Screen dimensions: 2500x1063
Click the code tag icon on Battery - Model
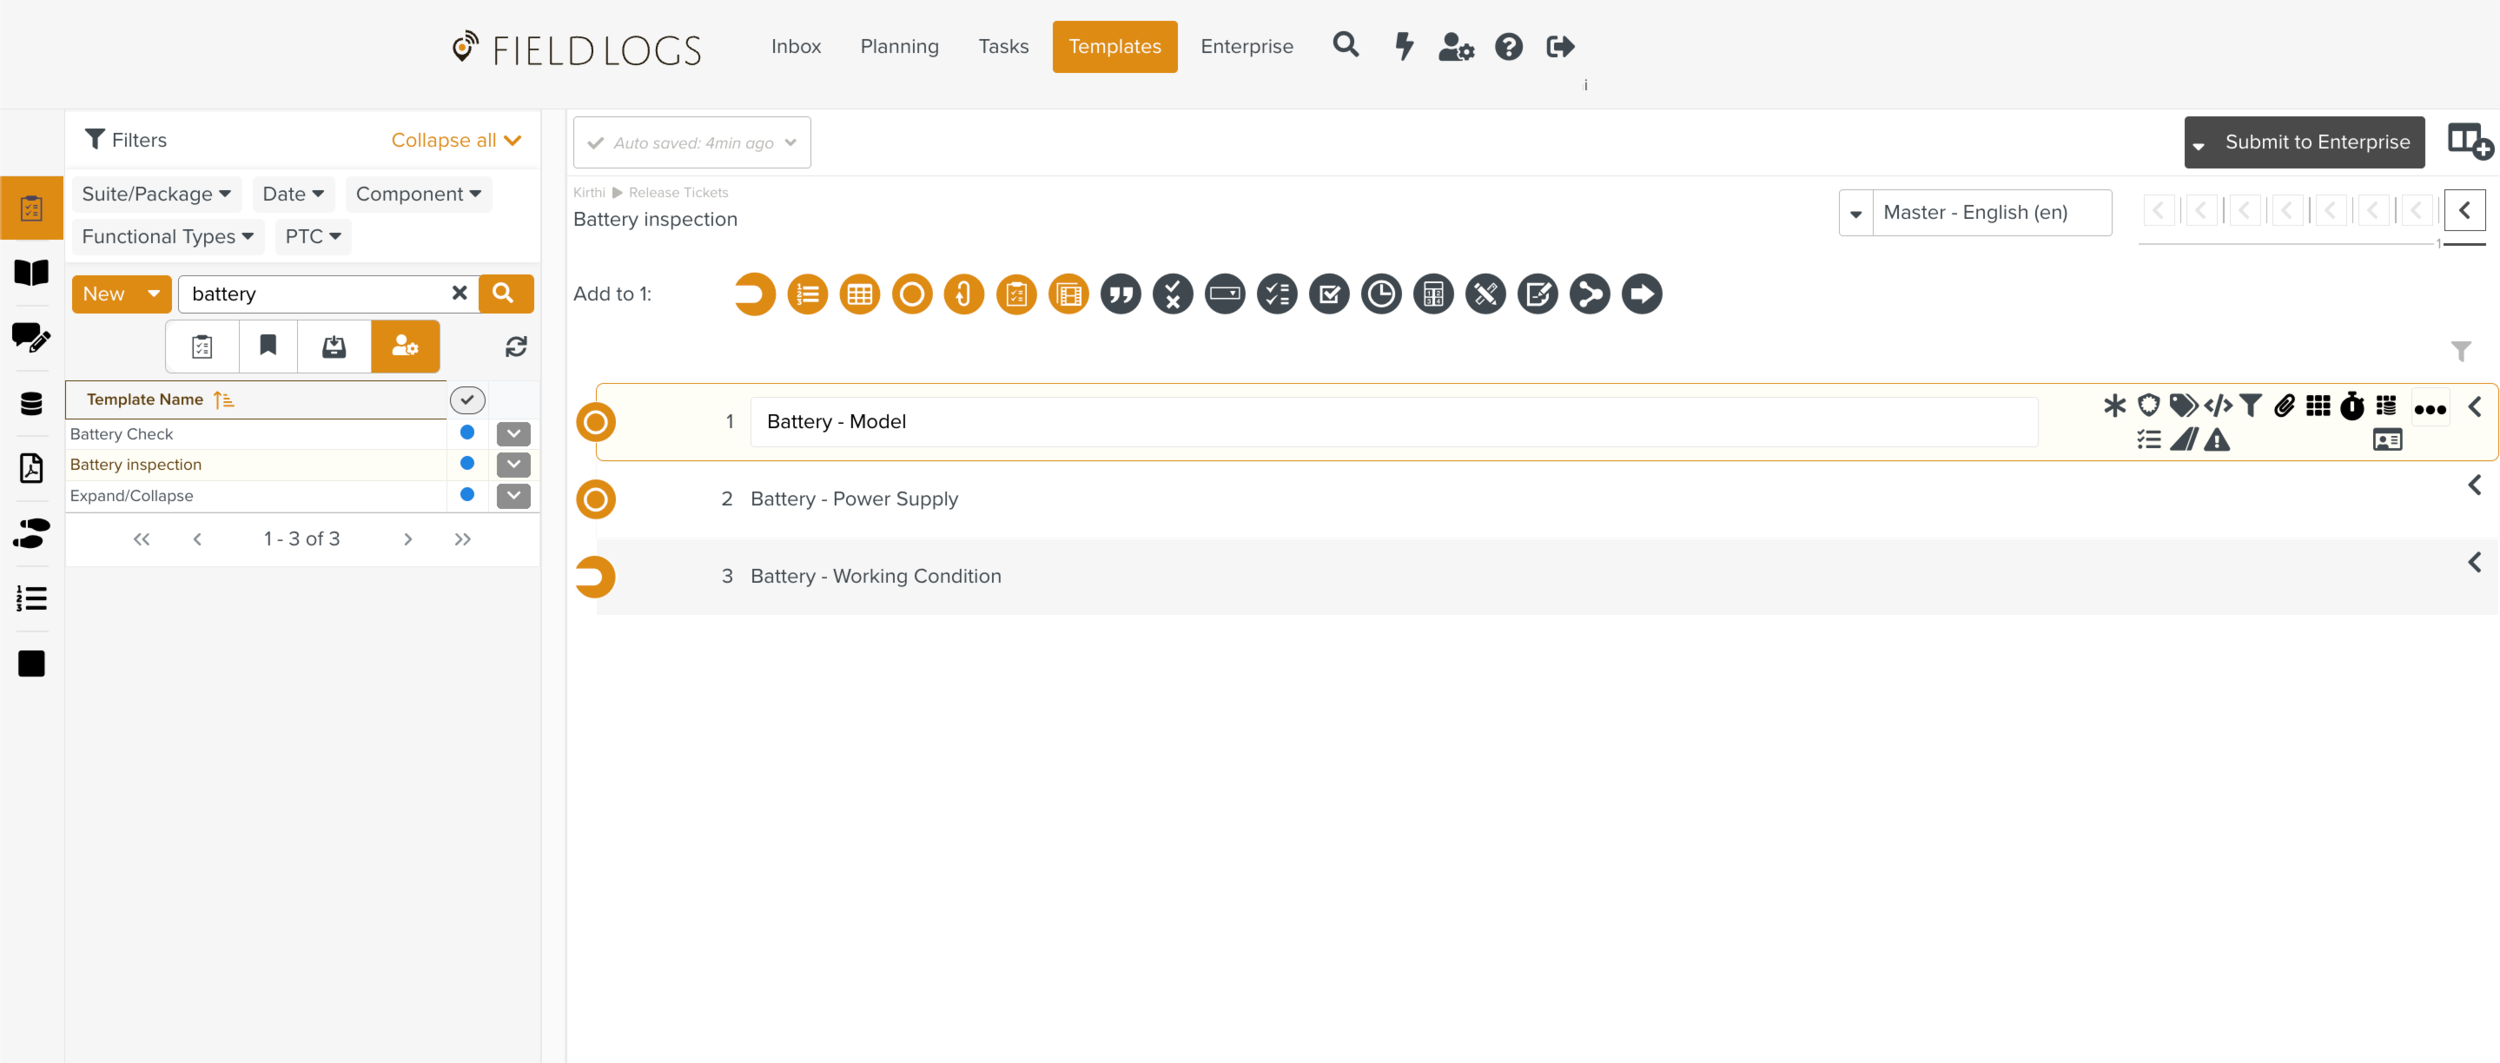point(2217,405)
